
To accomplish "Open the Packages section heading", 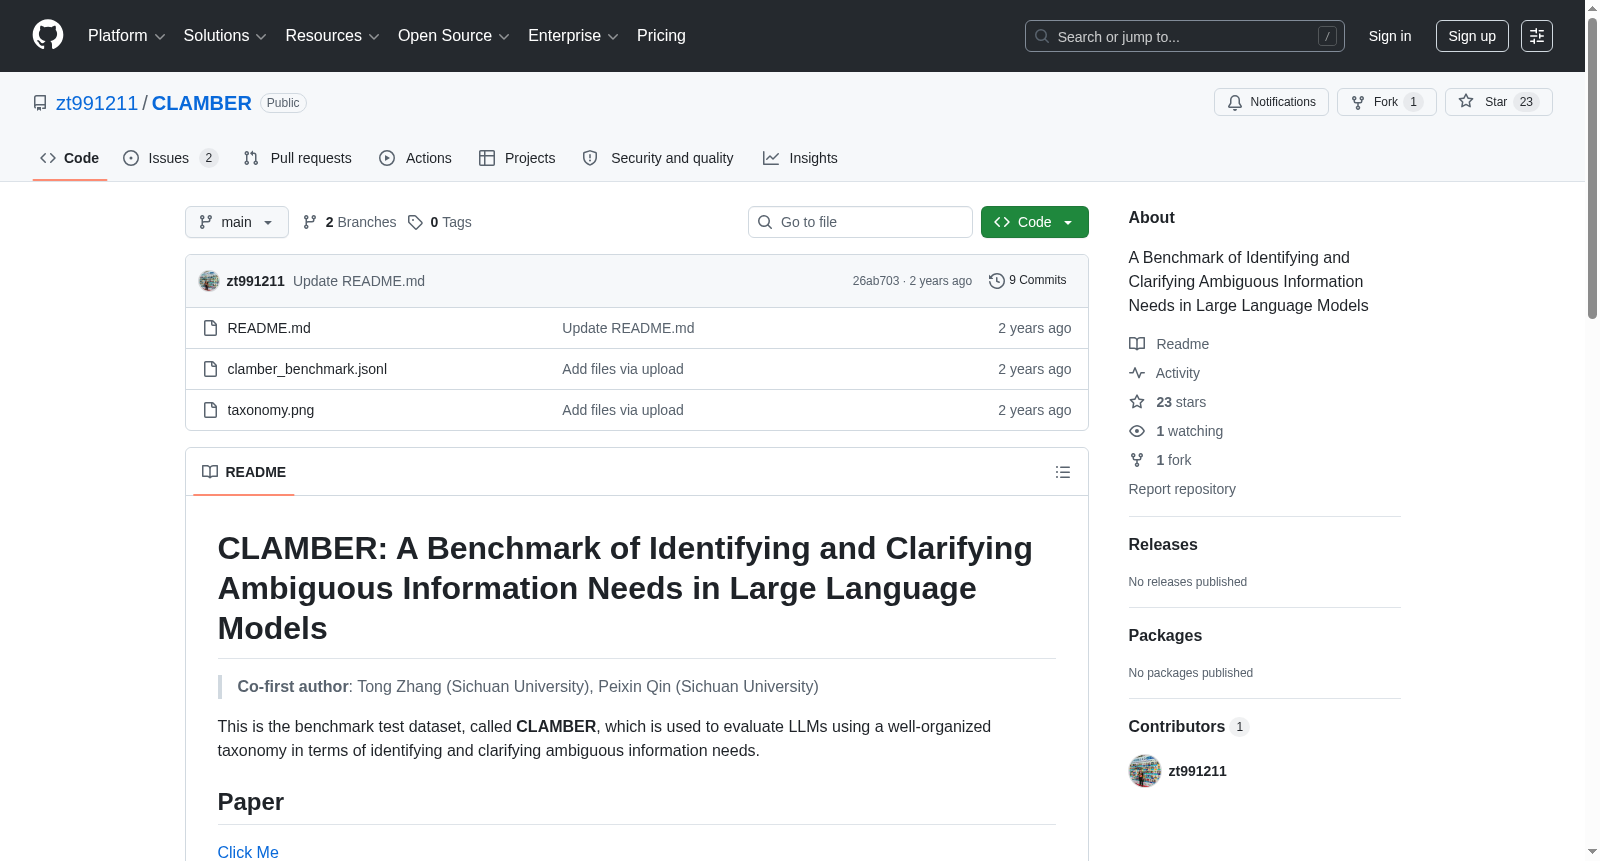I will click(x=1165, y=636).
